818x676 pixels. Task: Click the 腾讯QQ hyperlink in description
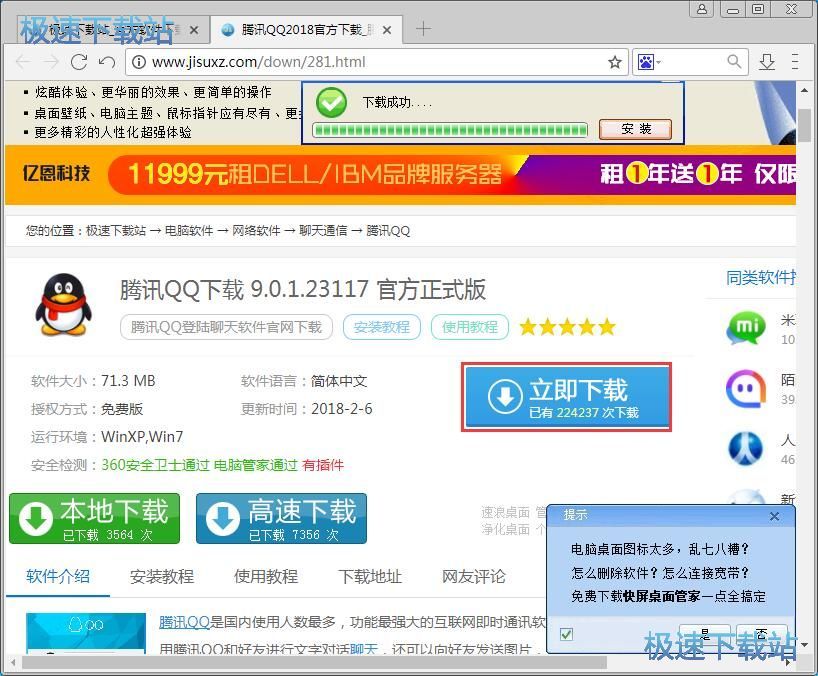(184, 622)
